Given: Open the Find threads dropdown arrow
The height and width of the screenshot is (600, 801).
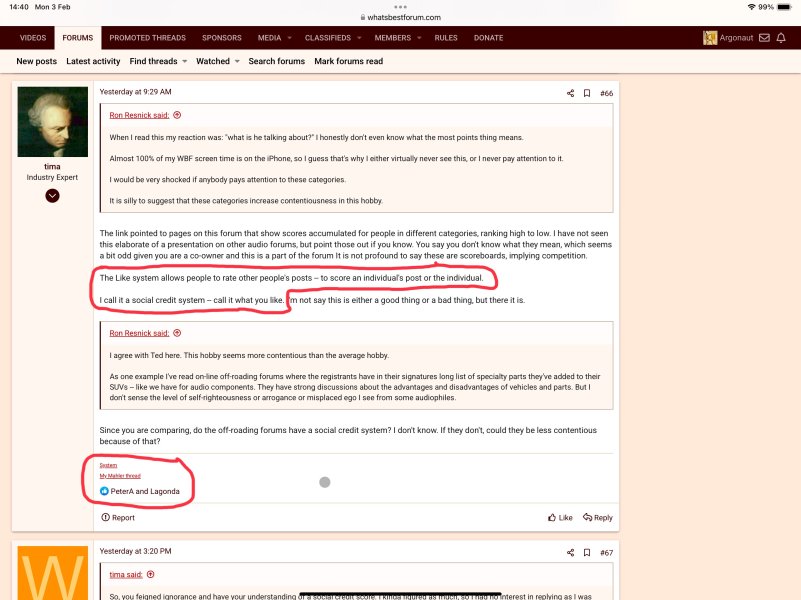Looking at the screenshot, I should tap(184, 61).
